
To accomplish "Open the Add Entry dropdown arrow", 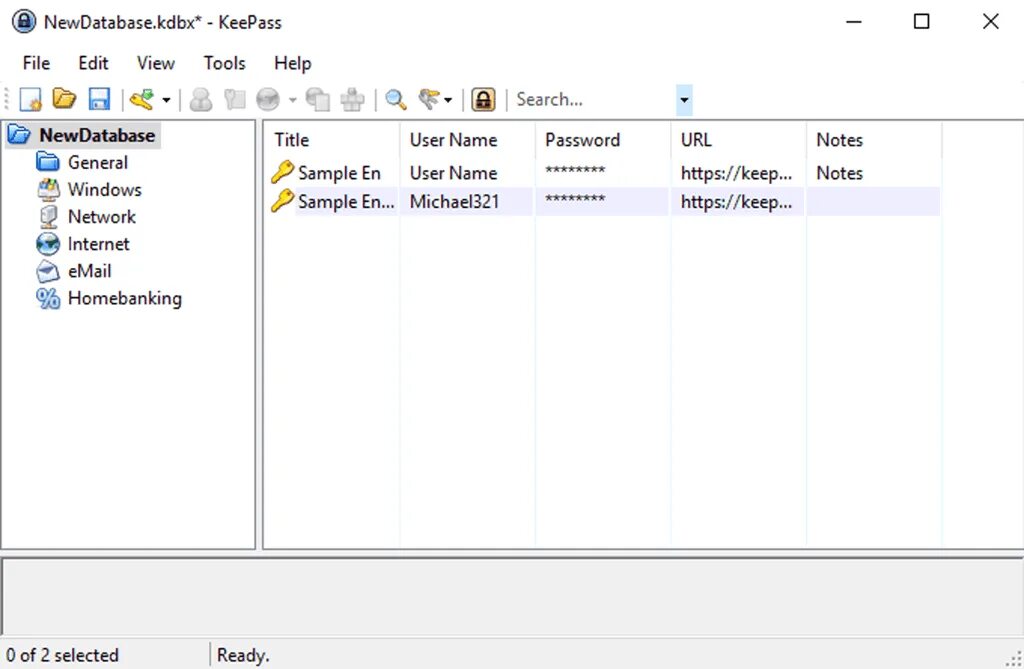I will pos(166,100).
